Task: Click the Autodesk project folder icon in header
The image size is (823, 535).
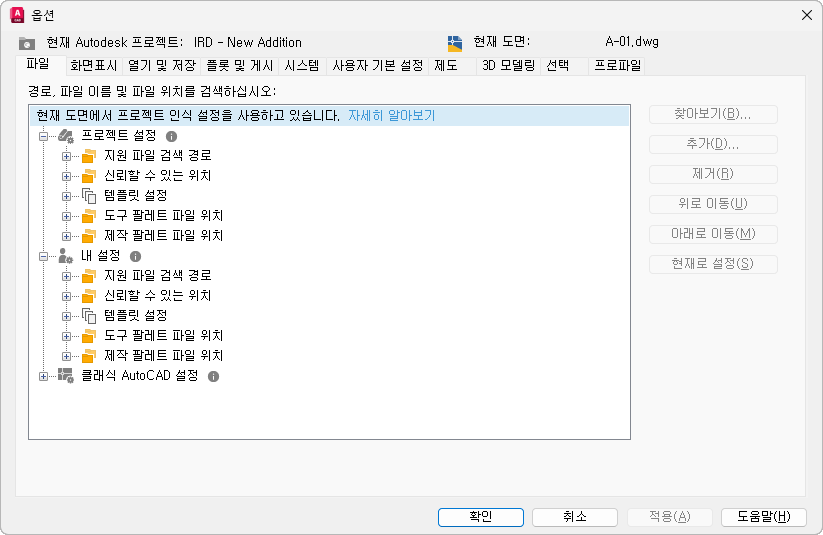Action: 27,43
